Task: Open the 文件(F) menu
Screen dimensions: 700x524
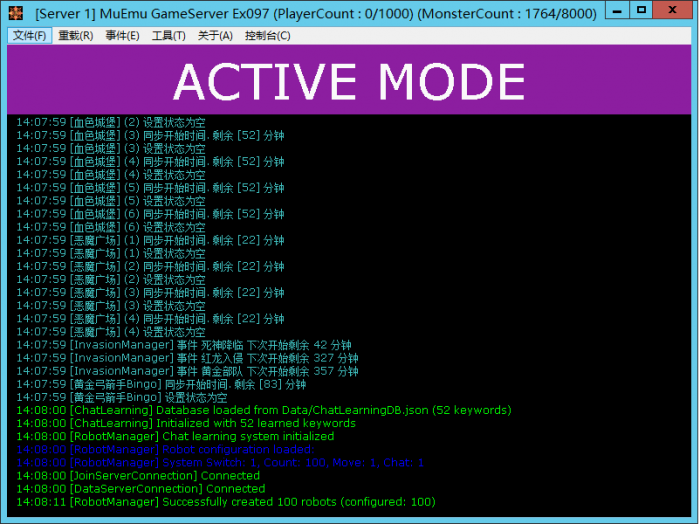Action: point(30,36)
